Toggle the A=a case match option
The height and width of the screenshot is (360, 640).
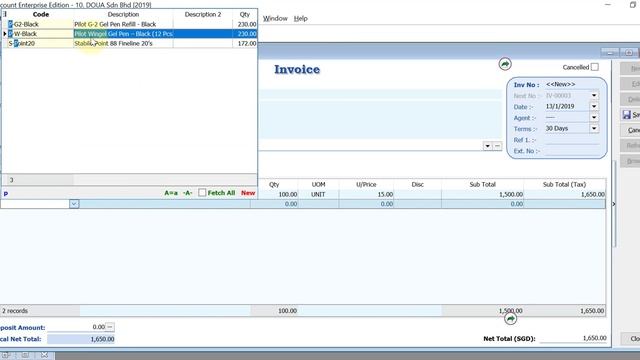pyautogui.click(x=171, y=193)
